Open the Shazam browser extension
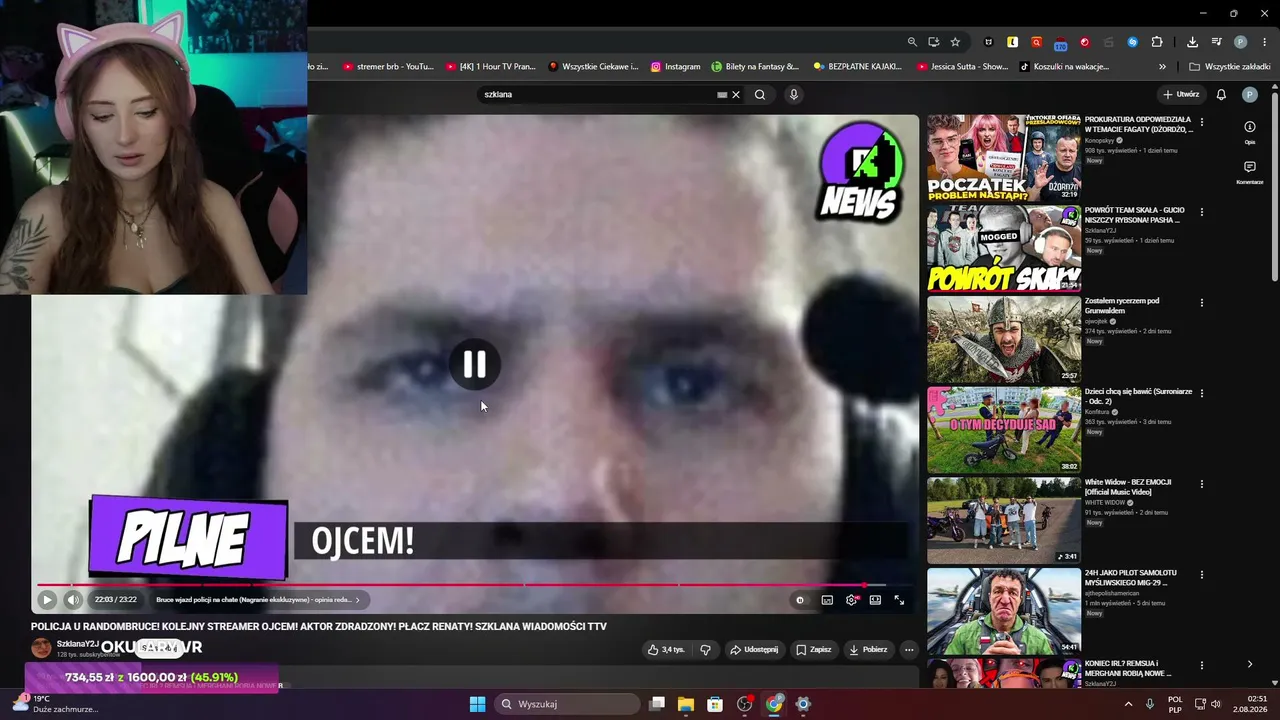This screenshot has height=720, width=1280. click(1133, 42)
